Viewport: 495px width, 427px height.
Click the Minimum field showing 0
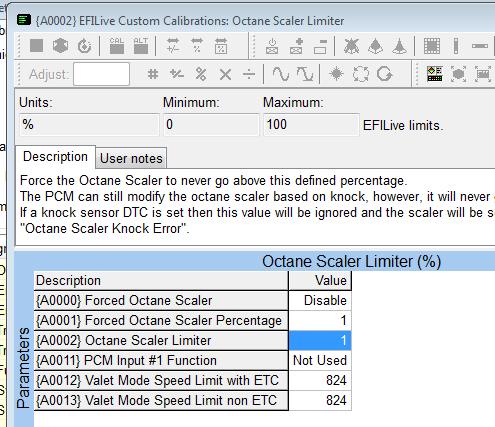coord(211,125)
